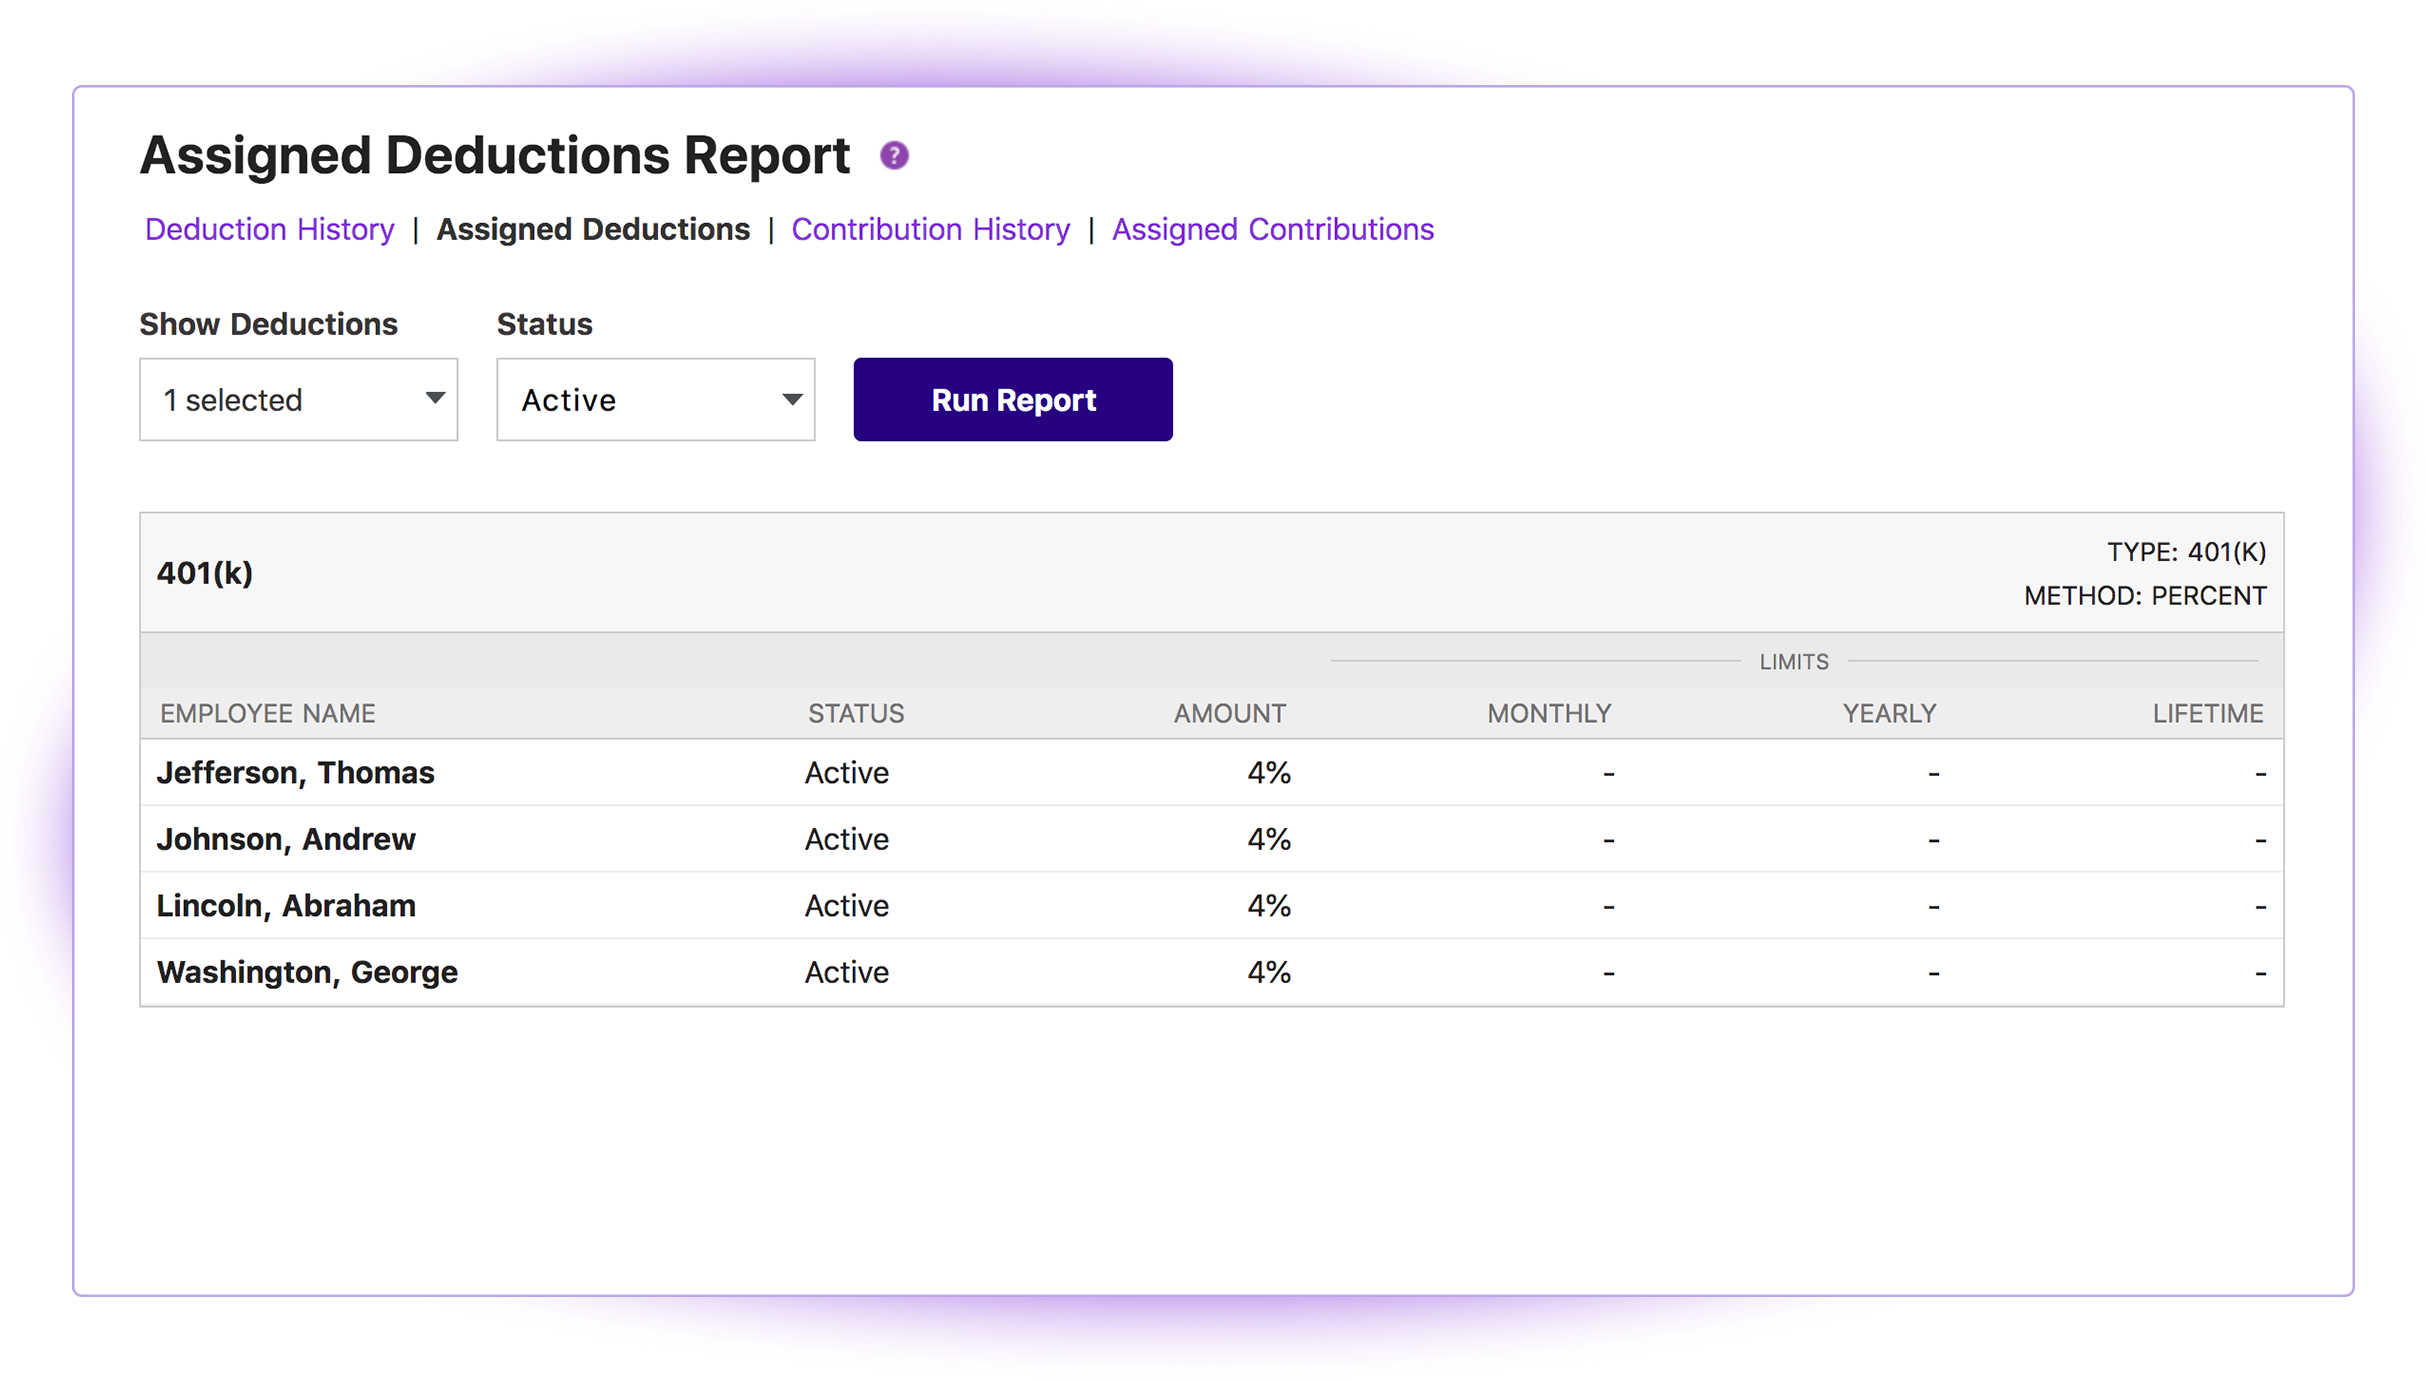The height and width of the screenshot is (1381, 2426).
Task: Click the TYPE: 401(K) label
Action: 2187,552
